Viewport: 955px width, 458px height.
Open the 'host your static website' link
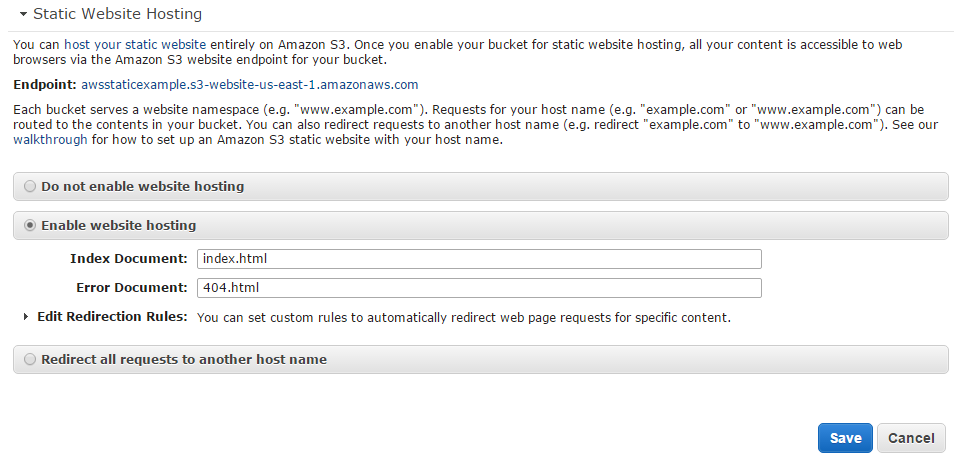(135, 45)
